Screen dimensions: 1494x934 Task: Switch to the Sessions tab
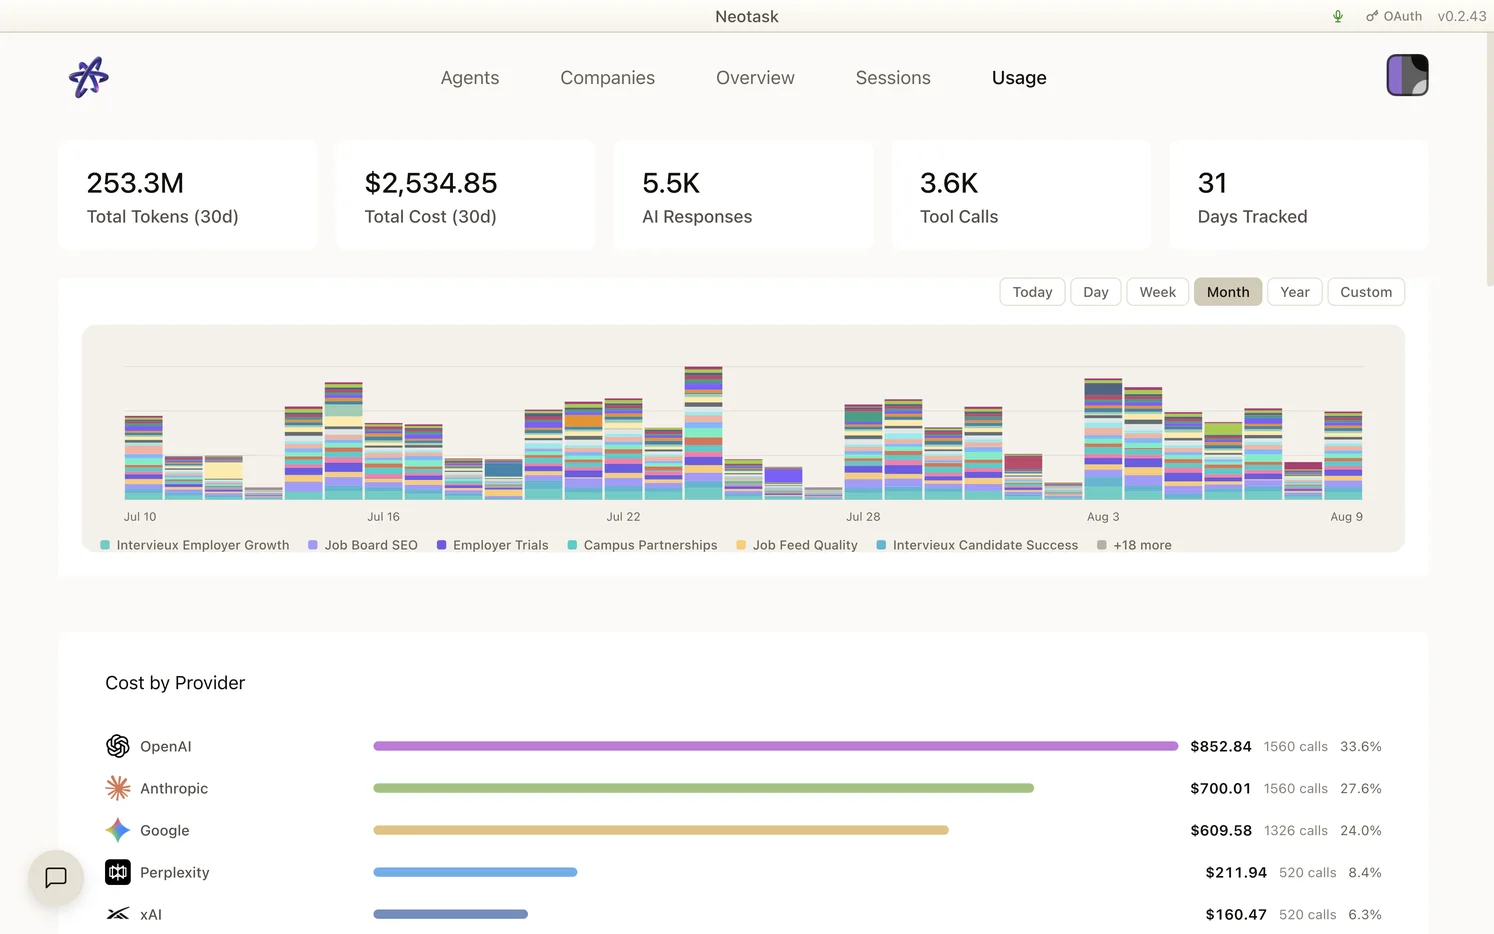(893, 78)
